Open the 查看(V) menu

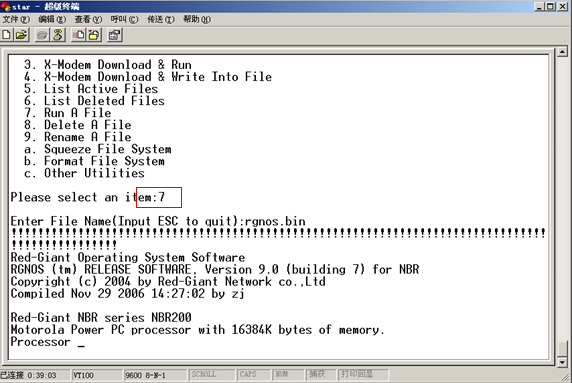88,19
